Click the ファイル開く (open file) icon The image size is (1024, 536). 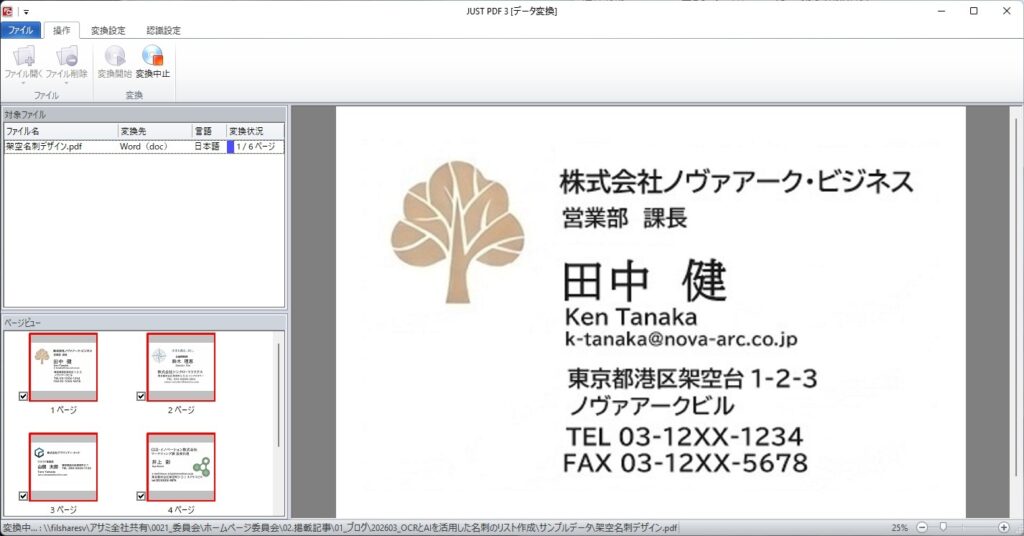[24, 56]
